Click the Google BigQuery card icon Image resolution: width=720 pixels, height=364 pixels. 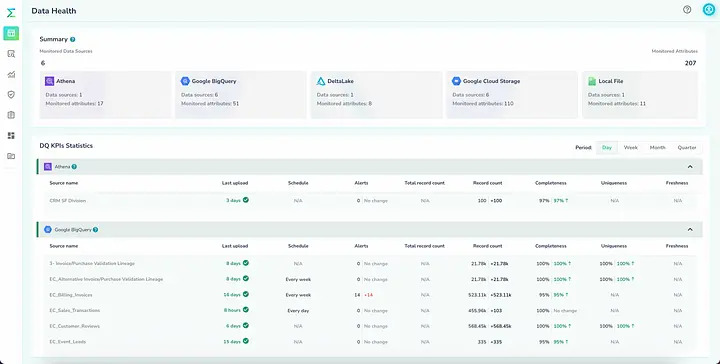pos(185,81)
